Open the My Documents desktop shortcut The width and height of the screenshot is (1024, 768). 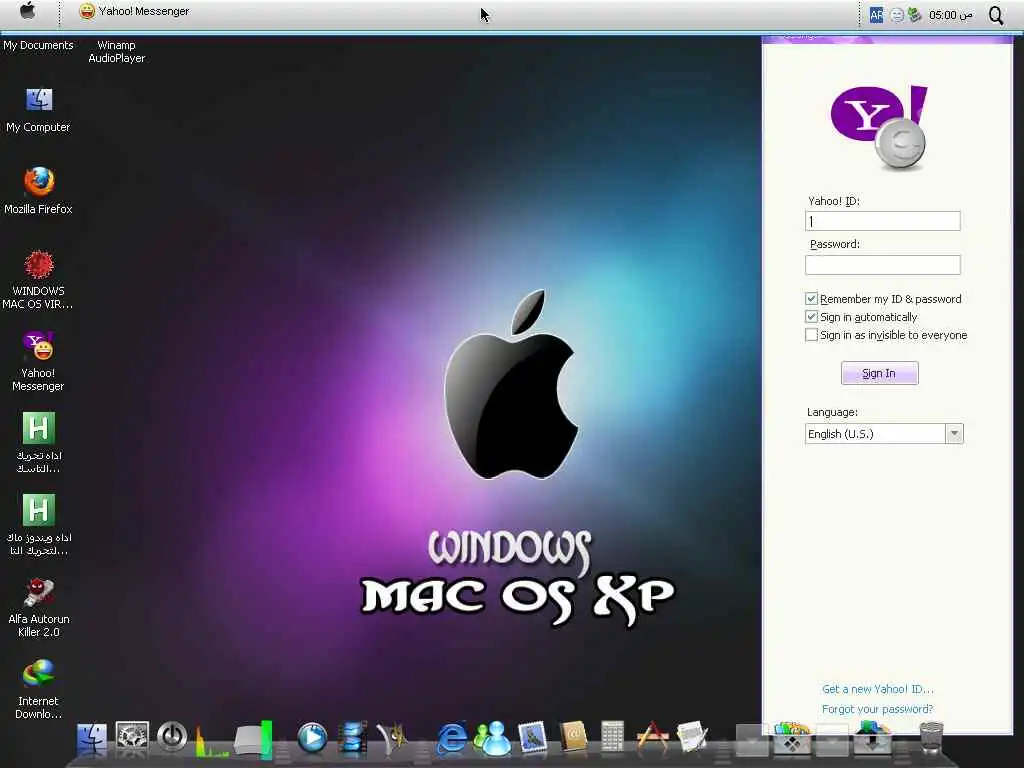point(38,45)
